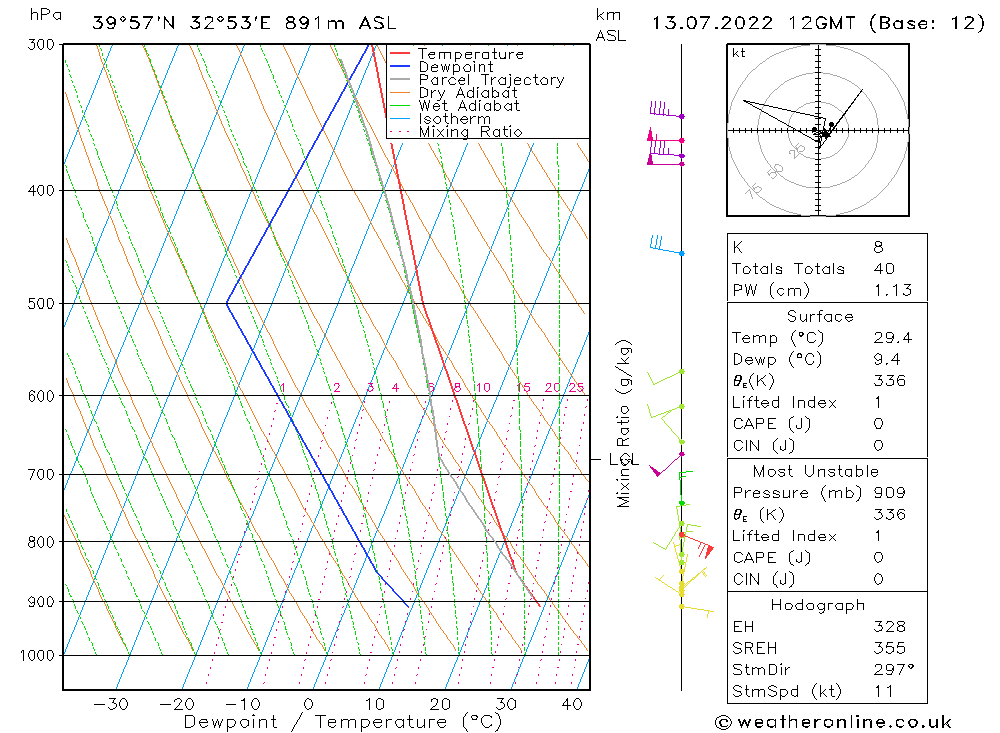Click the 500 hPa pressure label
1000x733 pixels.
click(x=41, y=304)
